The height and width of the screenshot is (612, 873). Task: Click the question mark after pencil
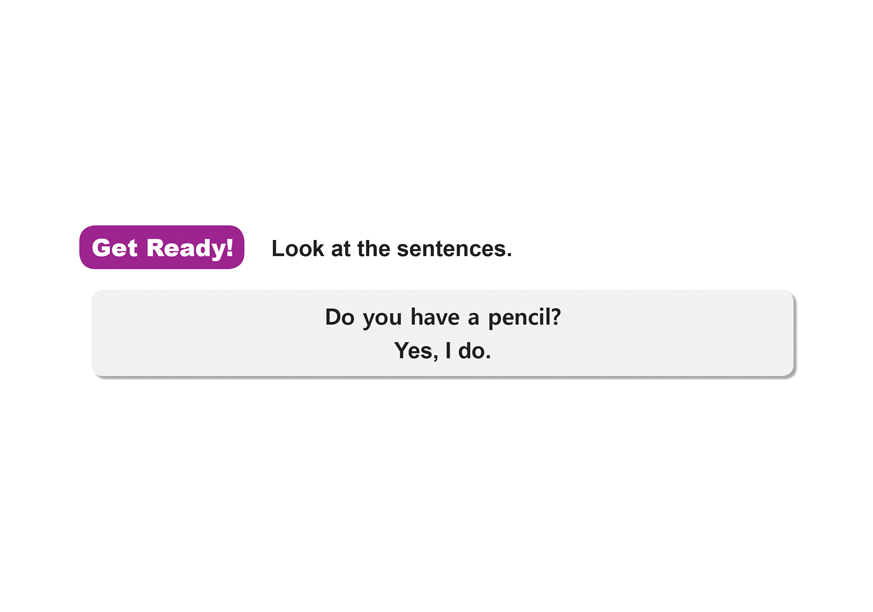[x=555, y=318]
